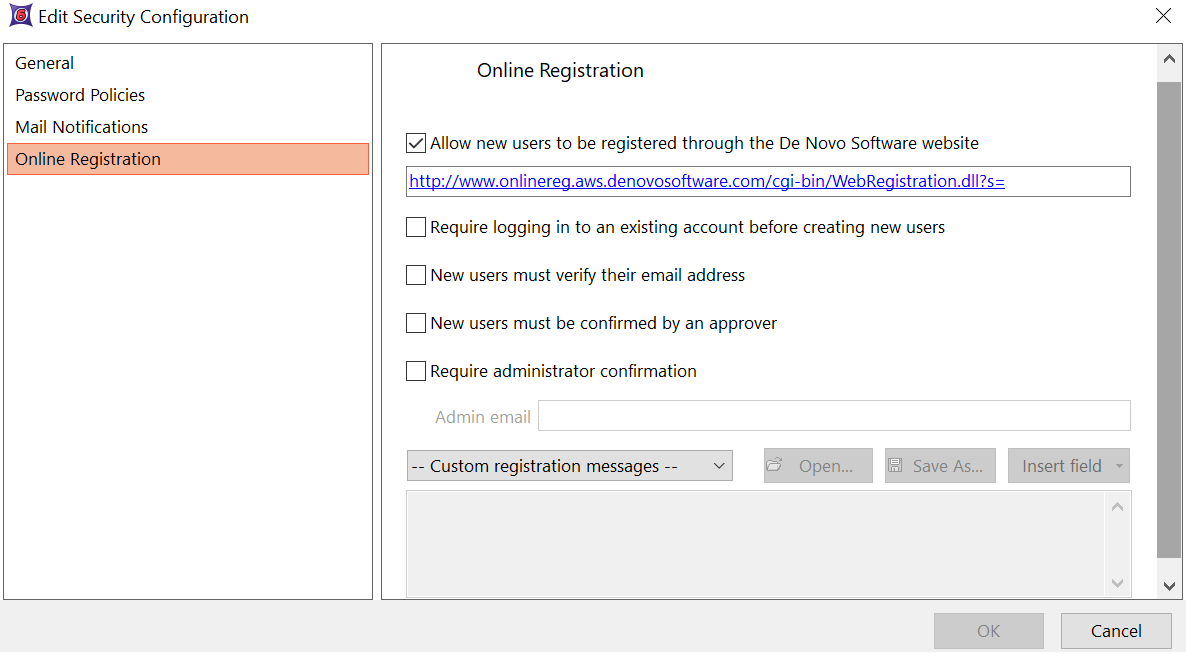Click message text area's scroll up arrow
Viewport: 1186px width, 654px height.
point(1118,508)
